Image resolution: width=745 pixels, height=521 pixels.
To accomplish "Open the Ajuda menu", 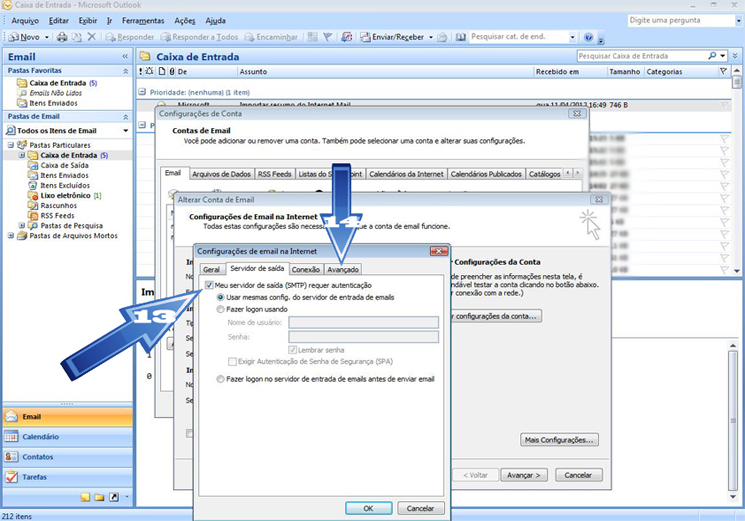I will click(215, 20).
